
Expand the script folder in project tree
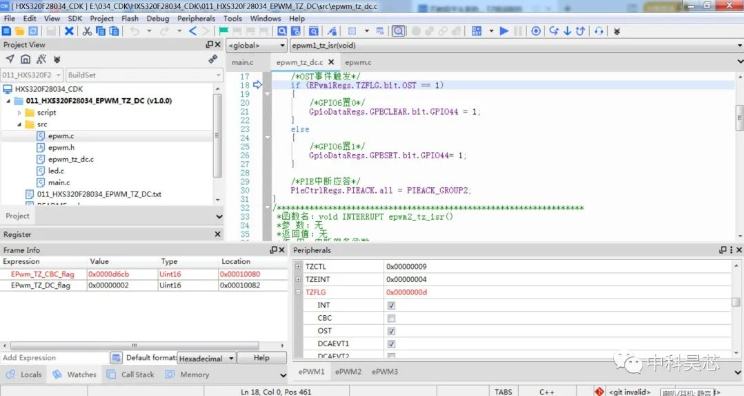coord(19,113)
